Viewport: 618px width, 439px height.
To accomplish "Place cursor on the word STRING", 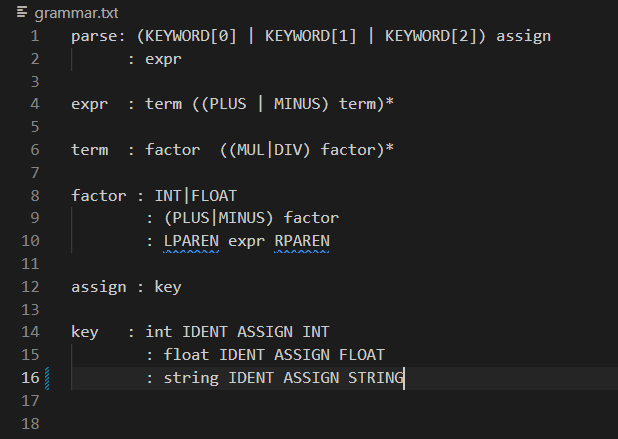I will coord(376,378).
